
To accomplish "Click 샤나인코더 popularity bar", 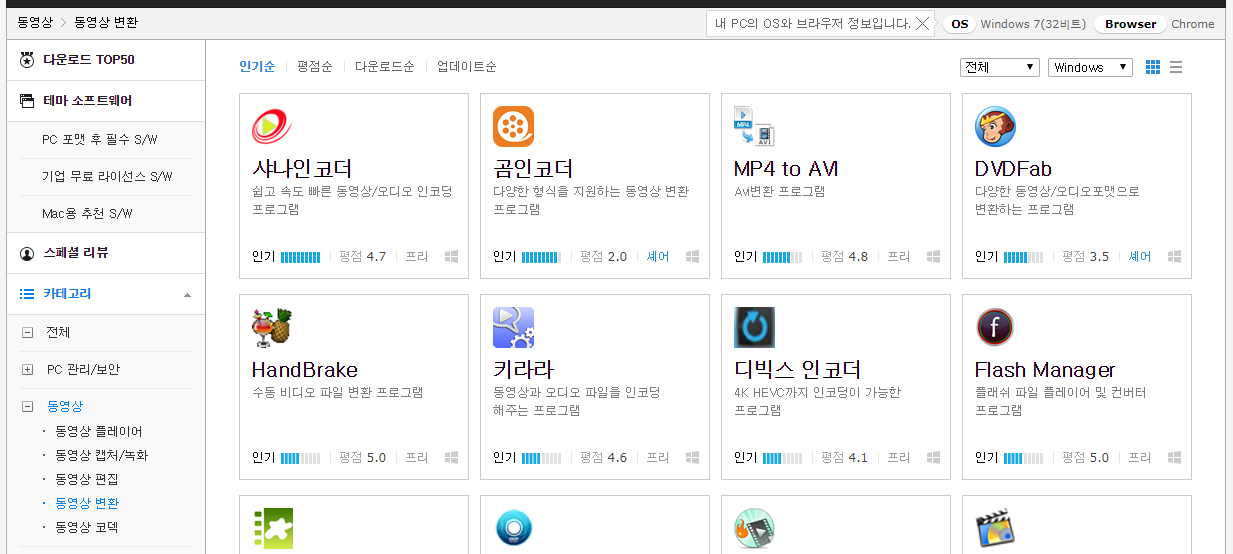I will (x=300, y=257).
